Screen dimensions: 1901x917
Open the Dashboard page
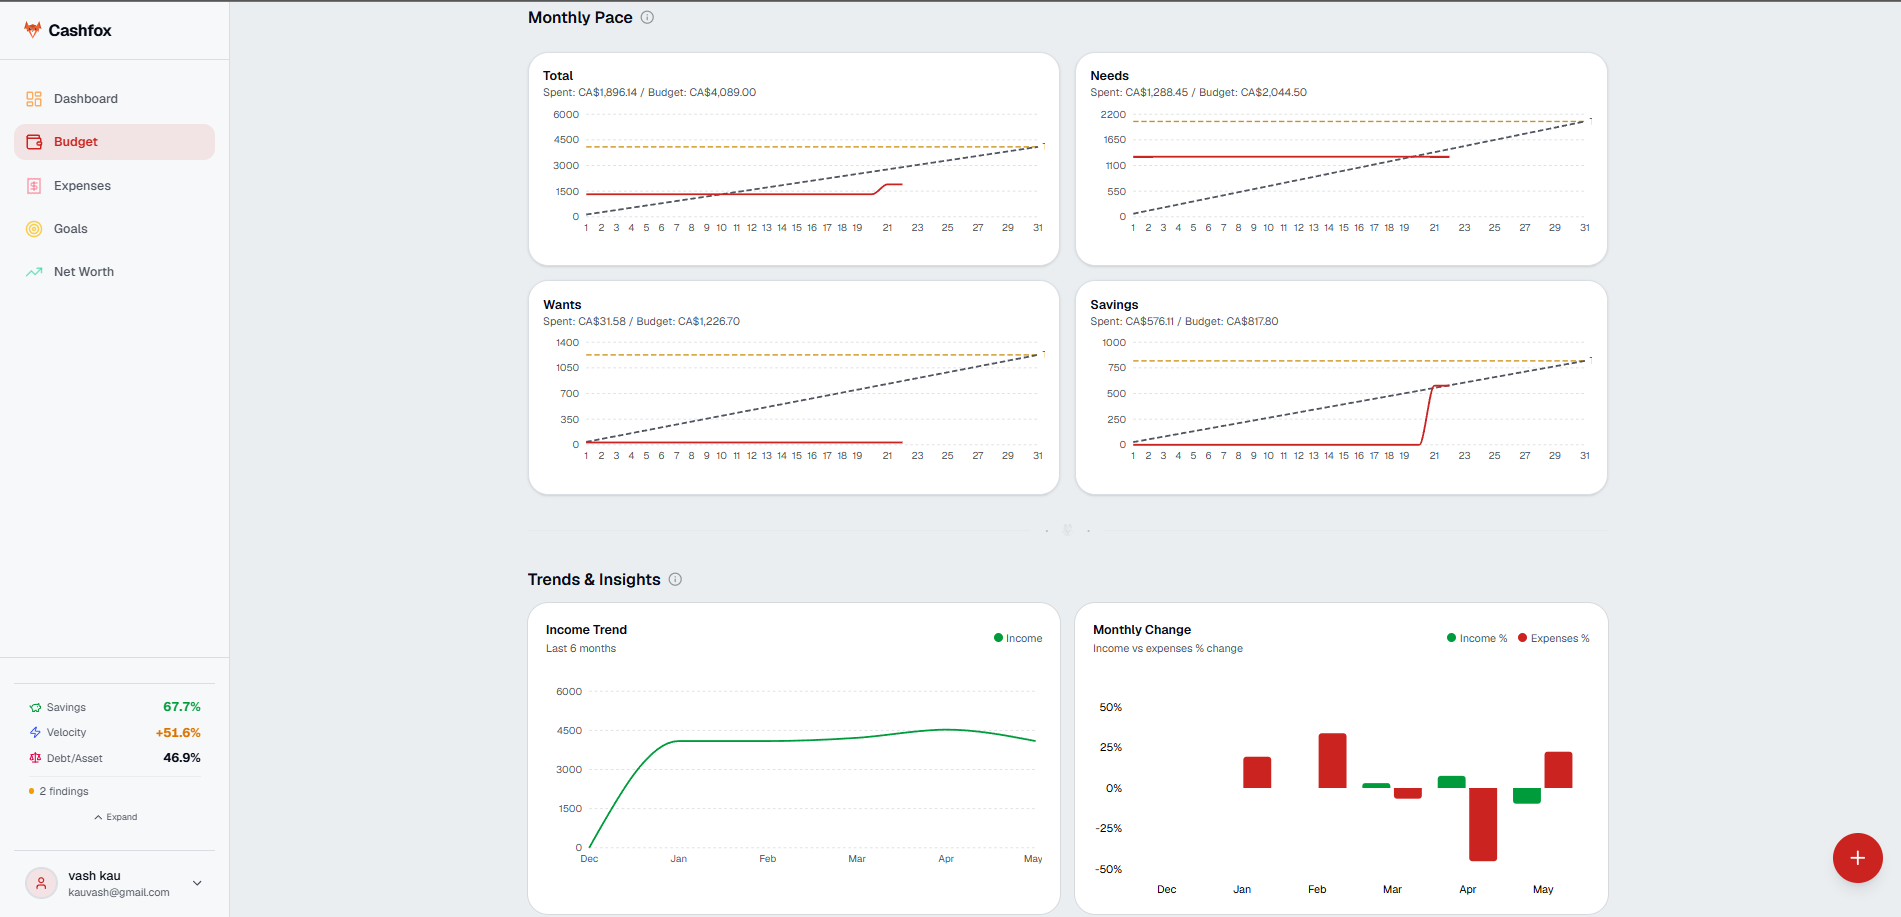point(114,99)
